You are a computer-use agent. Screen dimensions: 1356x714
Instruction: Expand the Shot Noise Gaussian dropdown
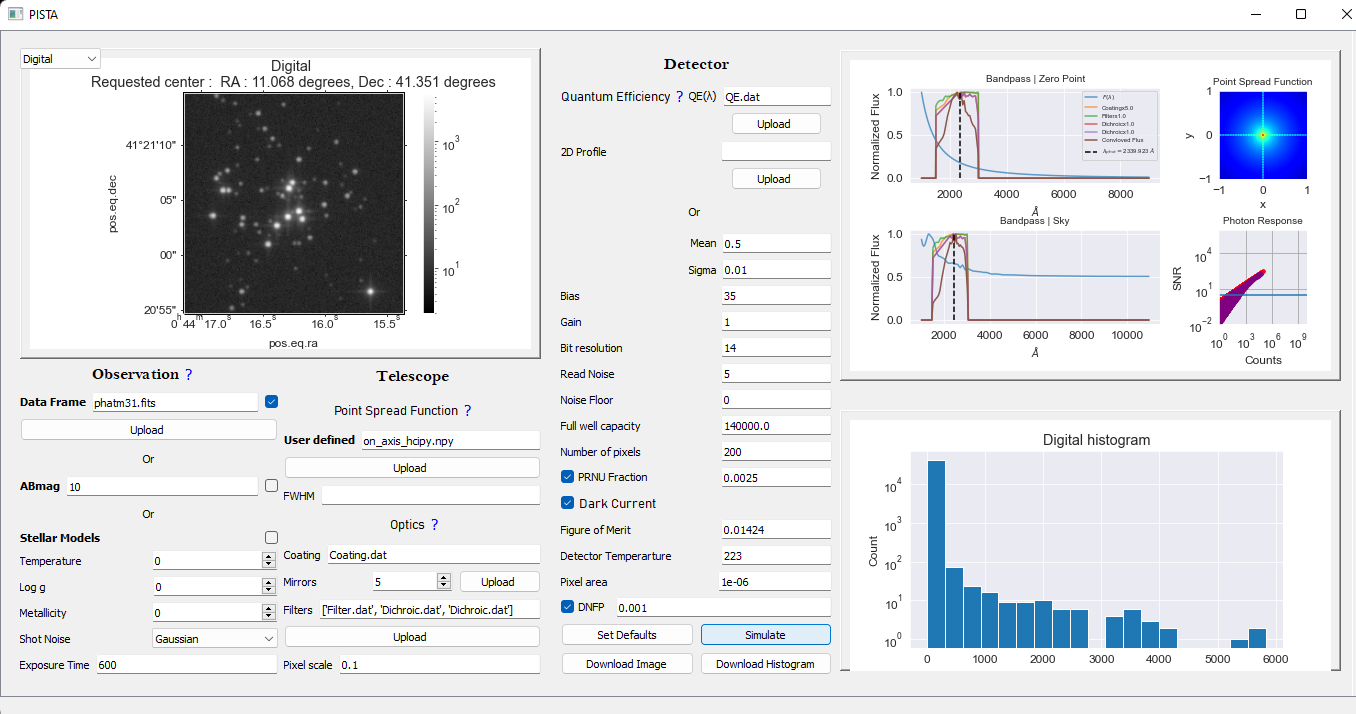point(214,638)
